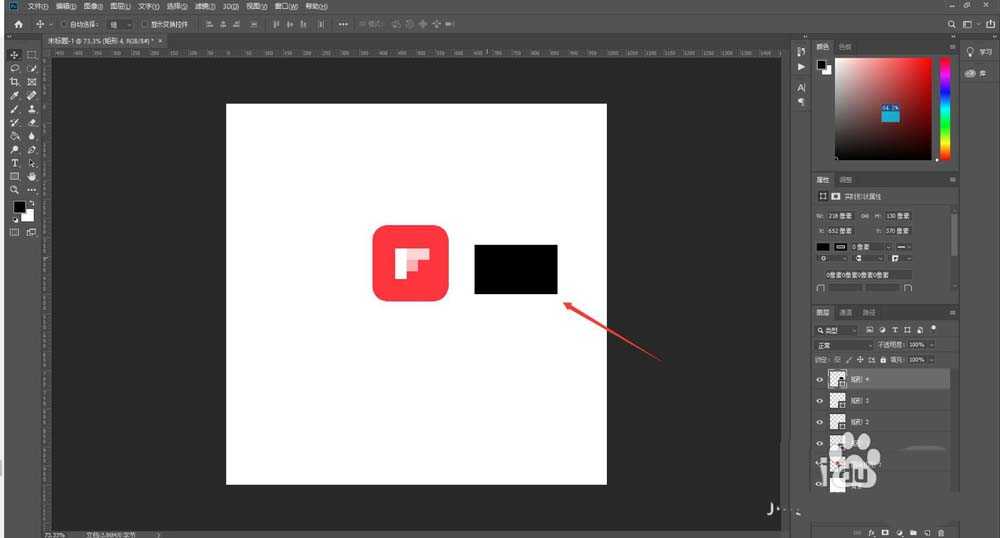Screen dimensions: 1000x538
Task: Open the blend mode 正常 dropdown
Action: pos(843,345)
